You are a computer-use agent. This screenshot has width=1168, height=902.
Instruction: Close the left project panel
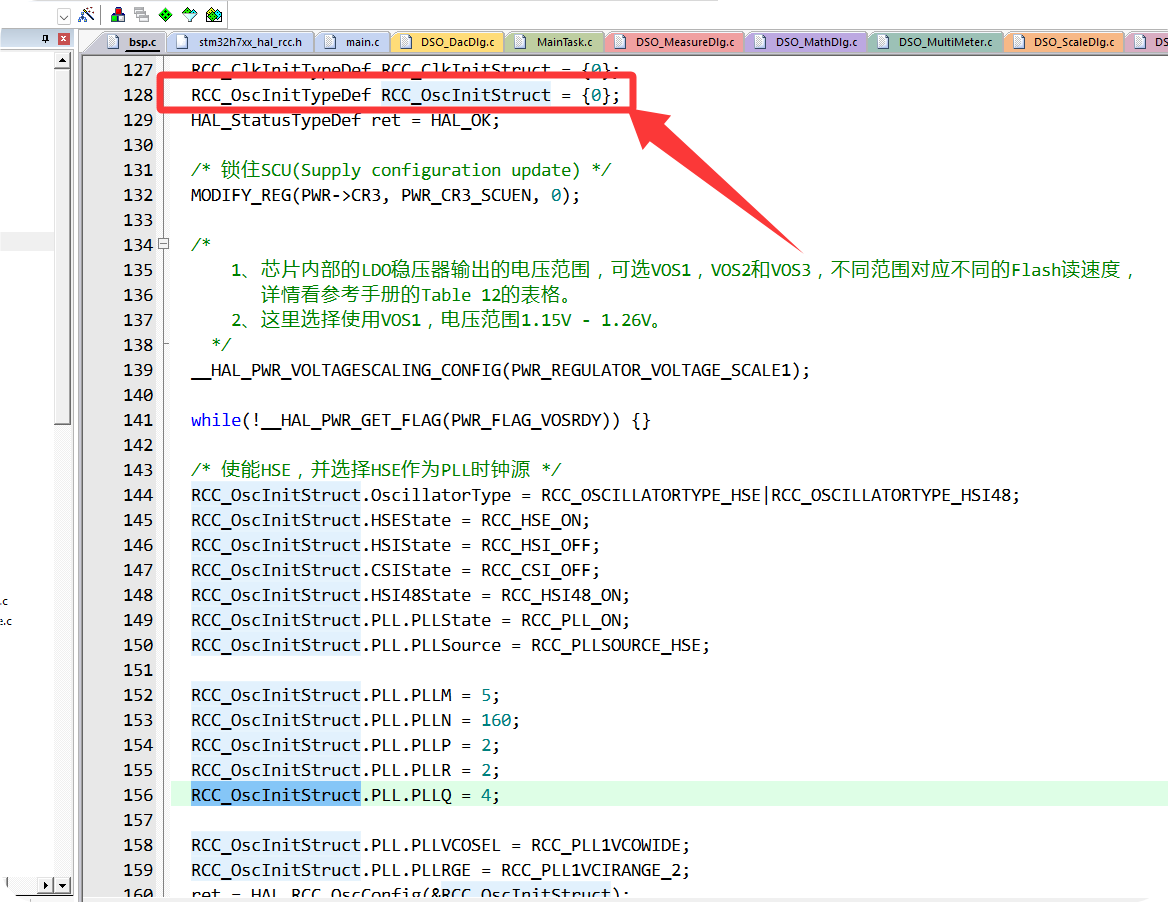63,39
